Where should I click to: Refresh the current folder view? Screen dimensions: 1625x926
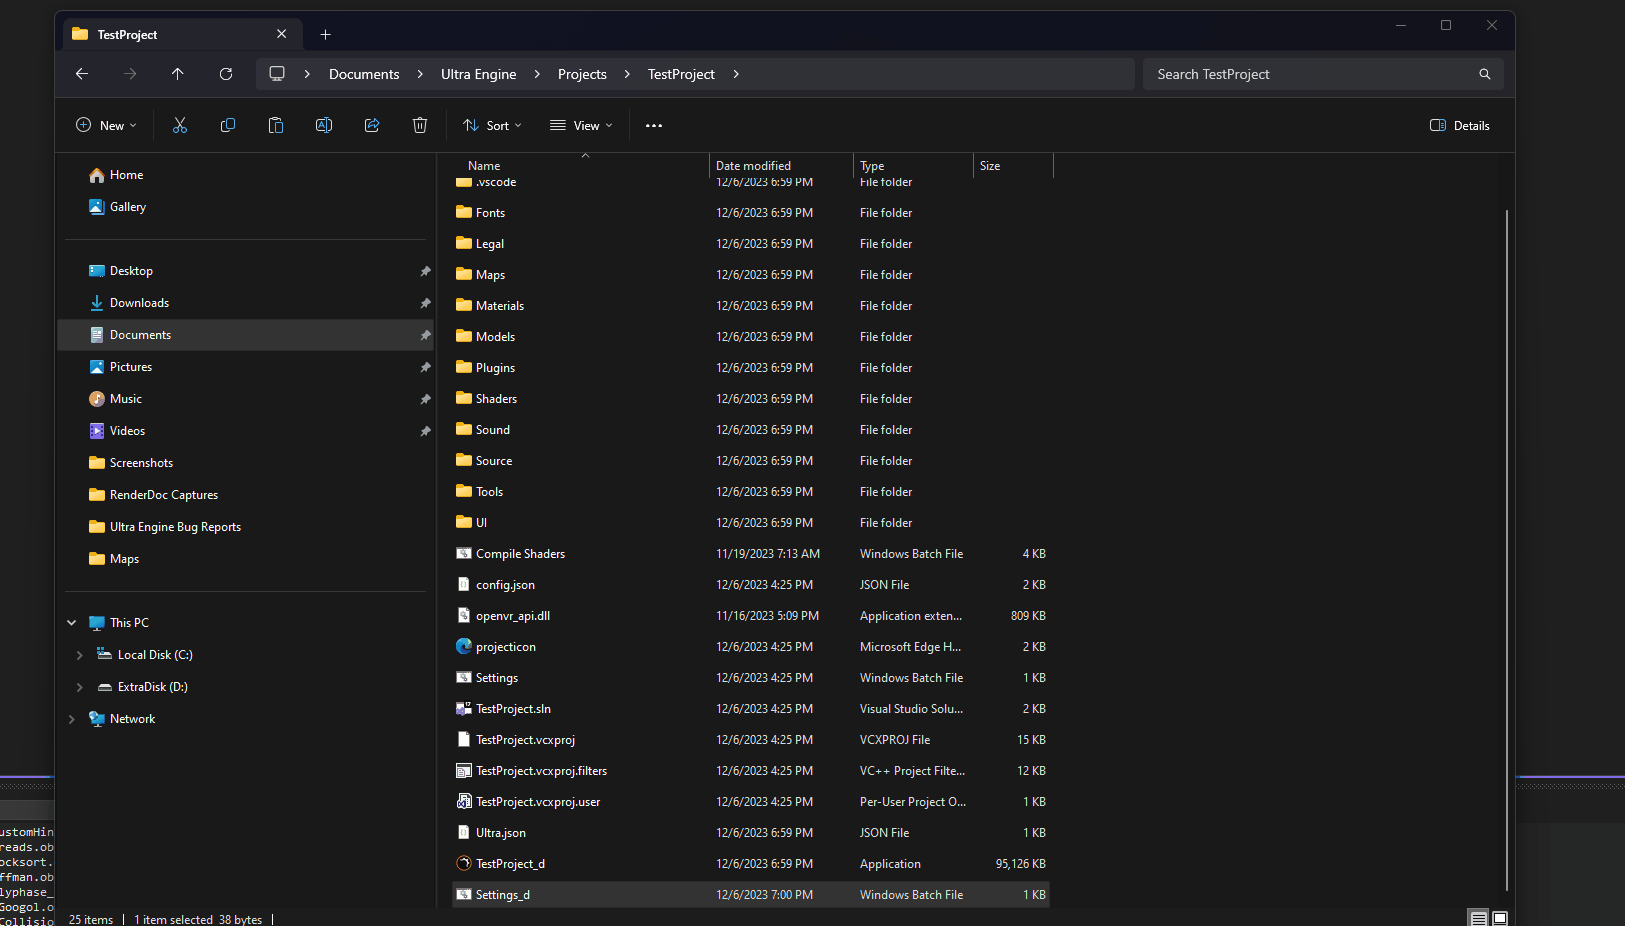coord(226,73)
